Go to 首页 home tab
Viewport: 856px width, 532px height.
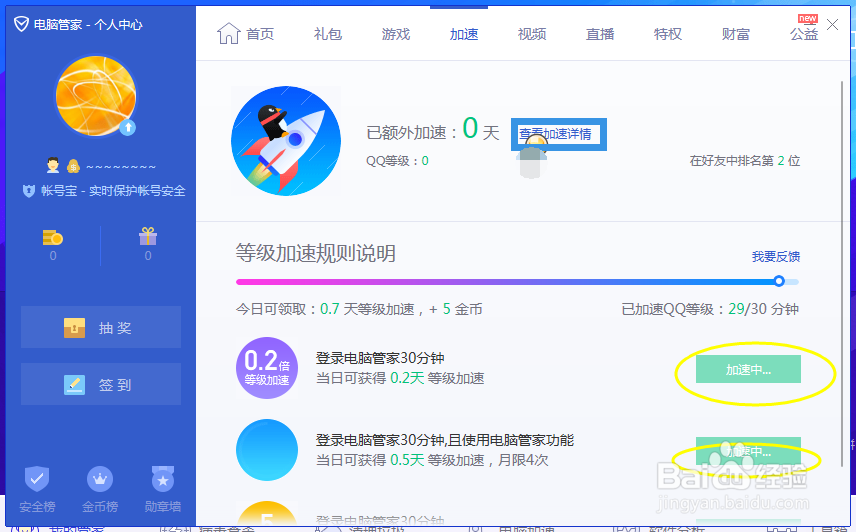(x=246, y=34)
